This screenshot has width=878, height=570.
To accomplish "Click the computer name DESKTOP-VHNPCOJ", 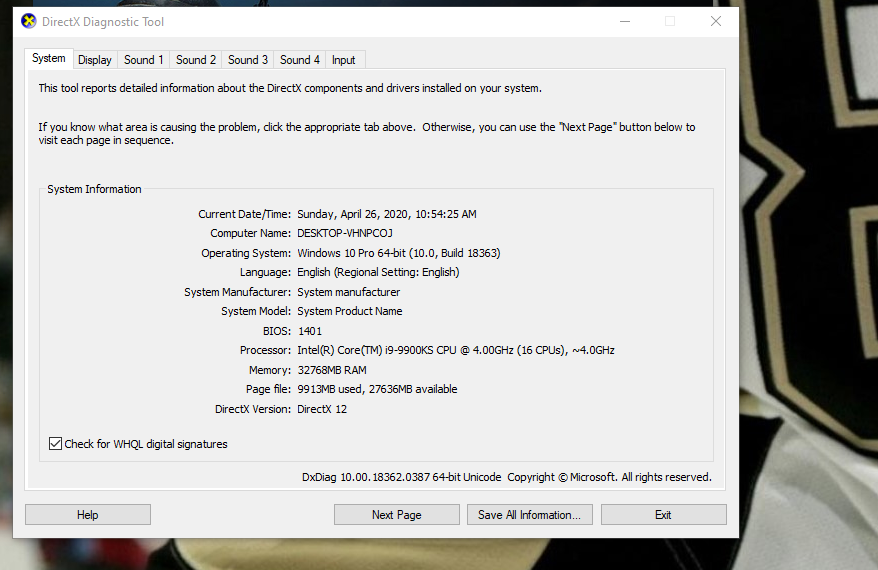I will click(x=345, y=233).
